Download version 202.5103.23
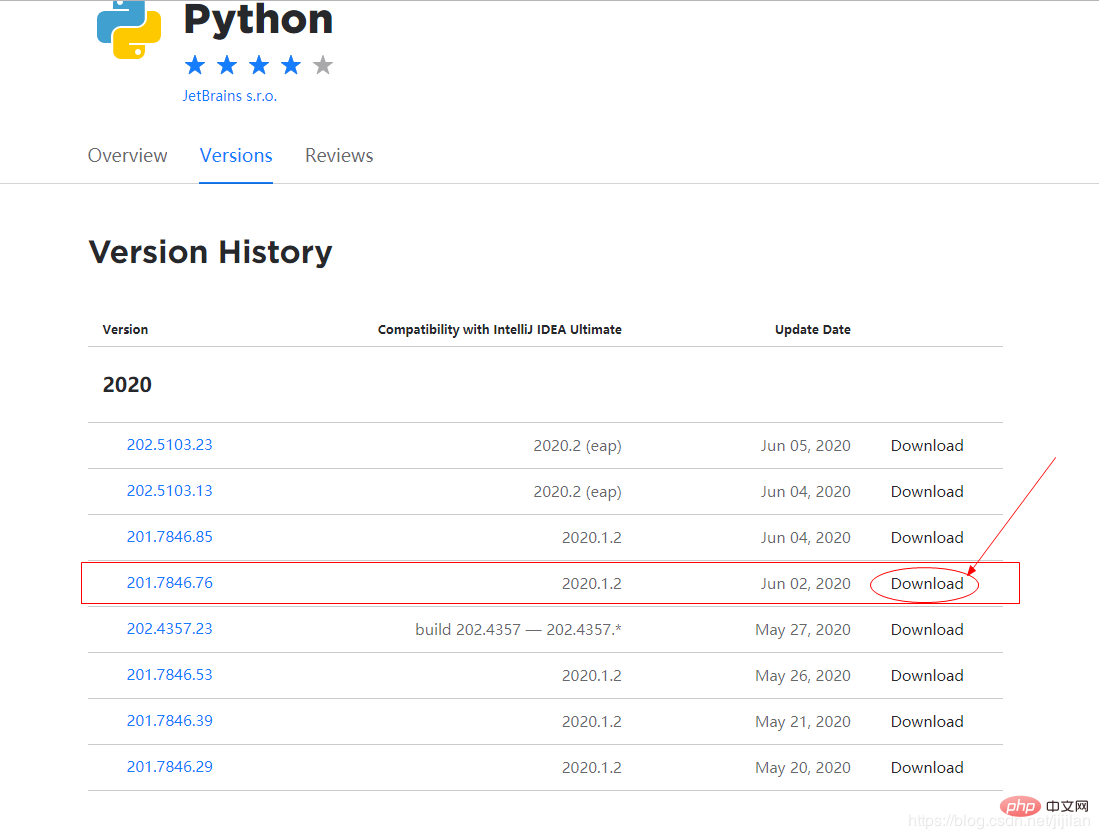 (x=926, y=446)
